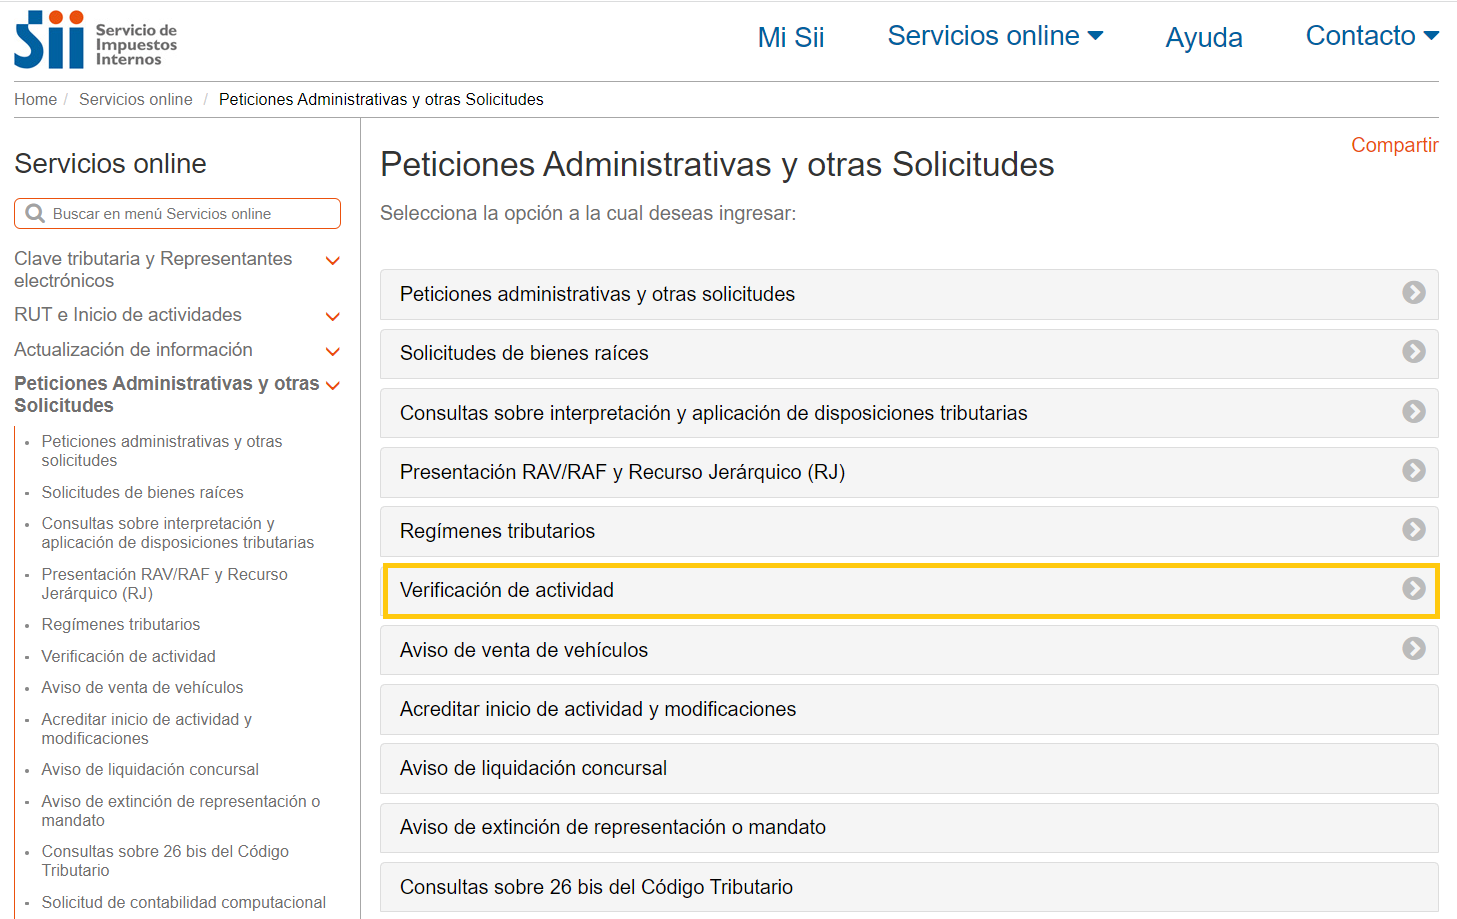Select sidebar item Regímenes tributarios
The height and width of the screenshot is (919, 1457).
tap(121, 624)
